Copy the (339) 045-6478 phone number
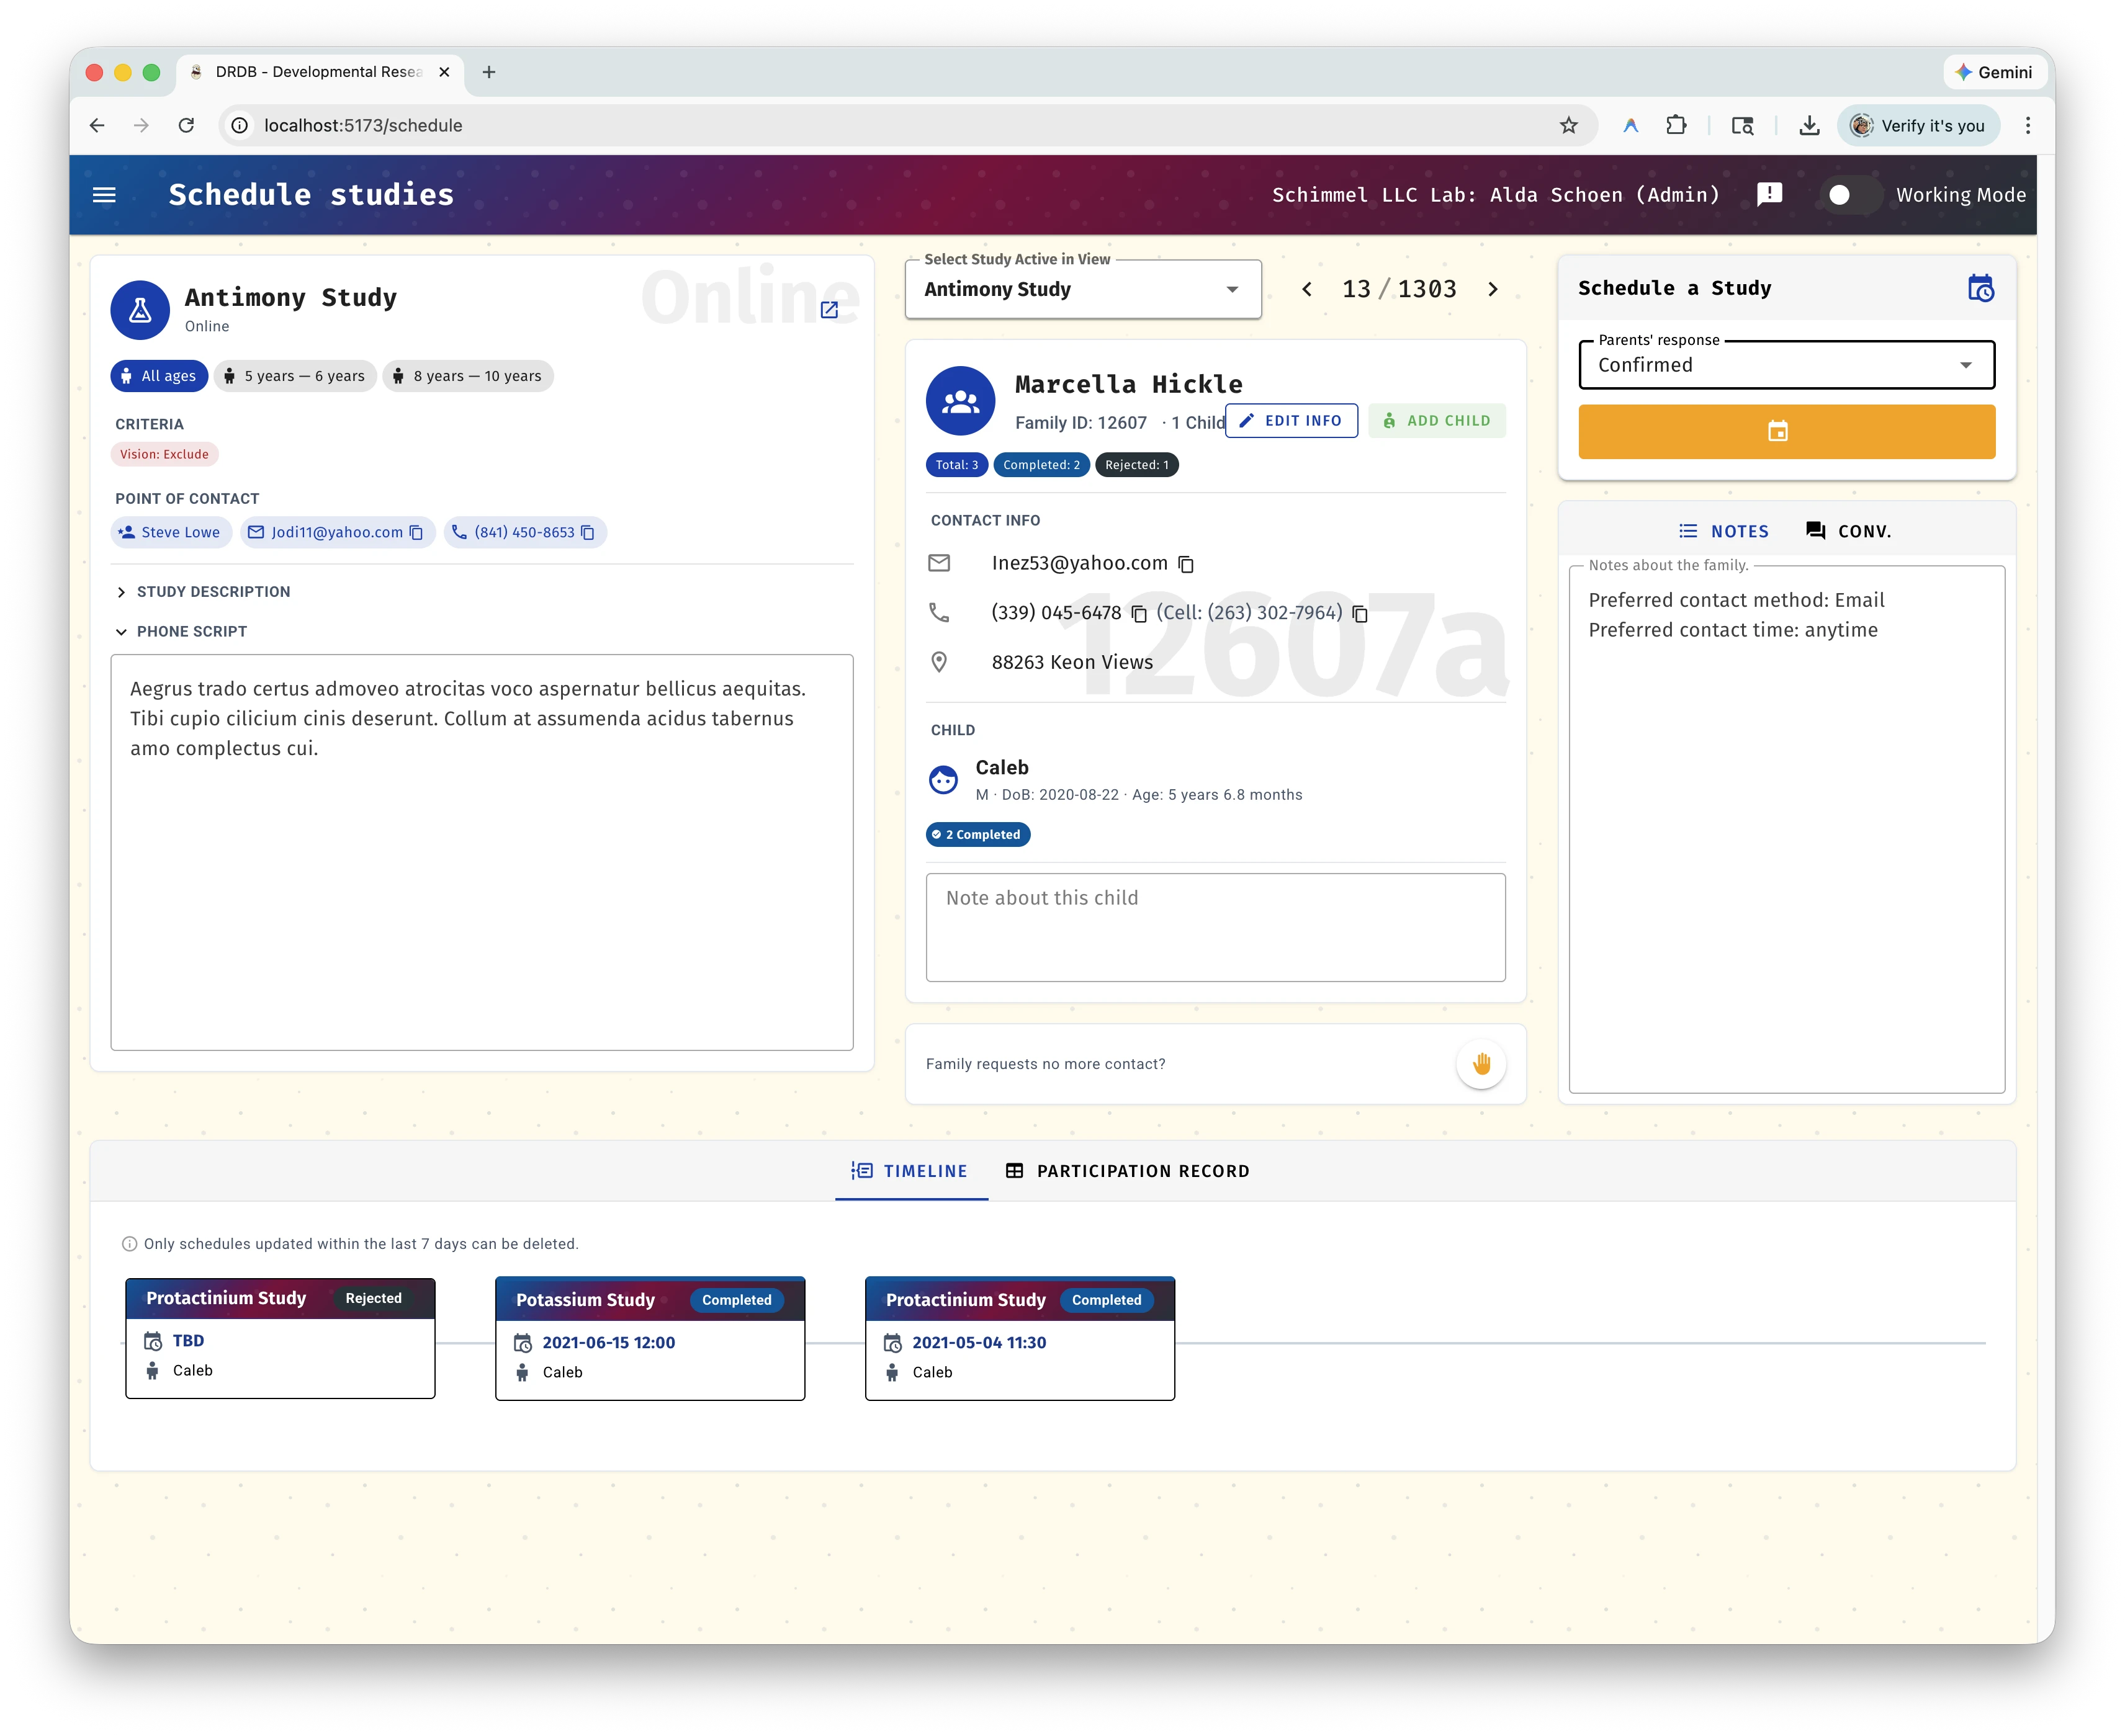2125x1736 pixels. point(1138,614)
